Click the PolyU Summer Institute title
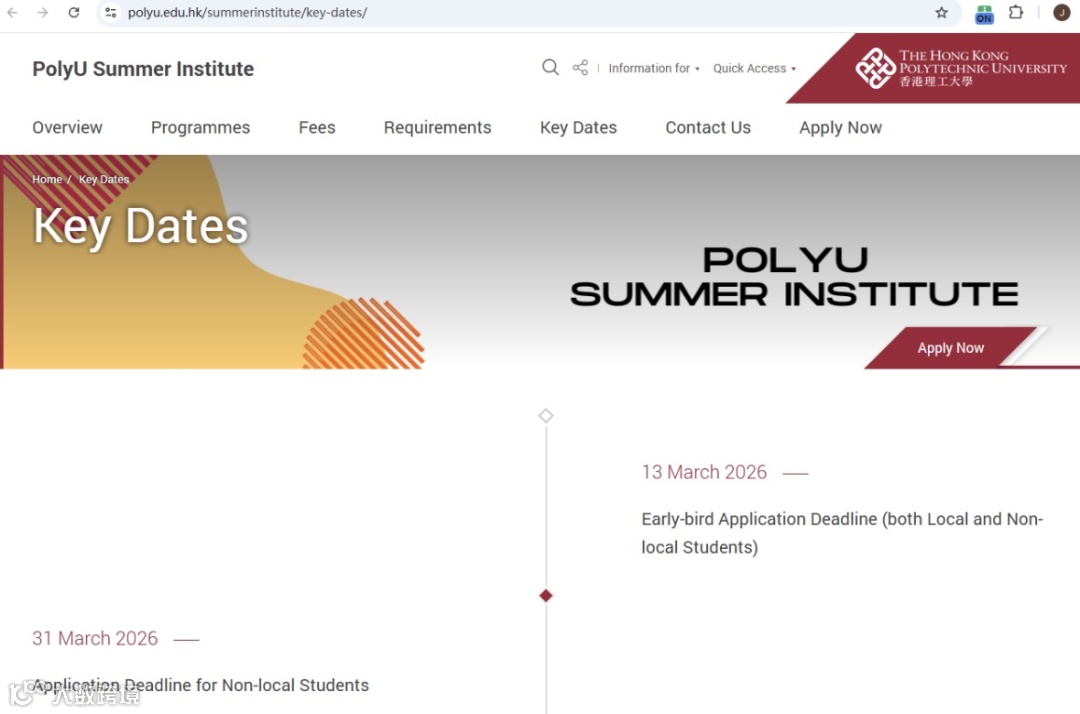 tap(143, 69)
